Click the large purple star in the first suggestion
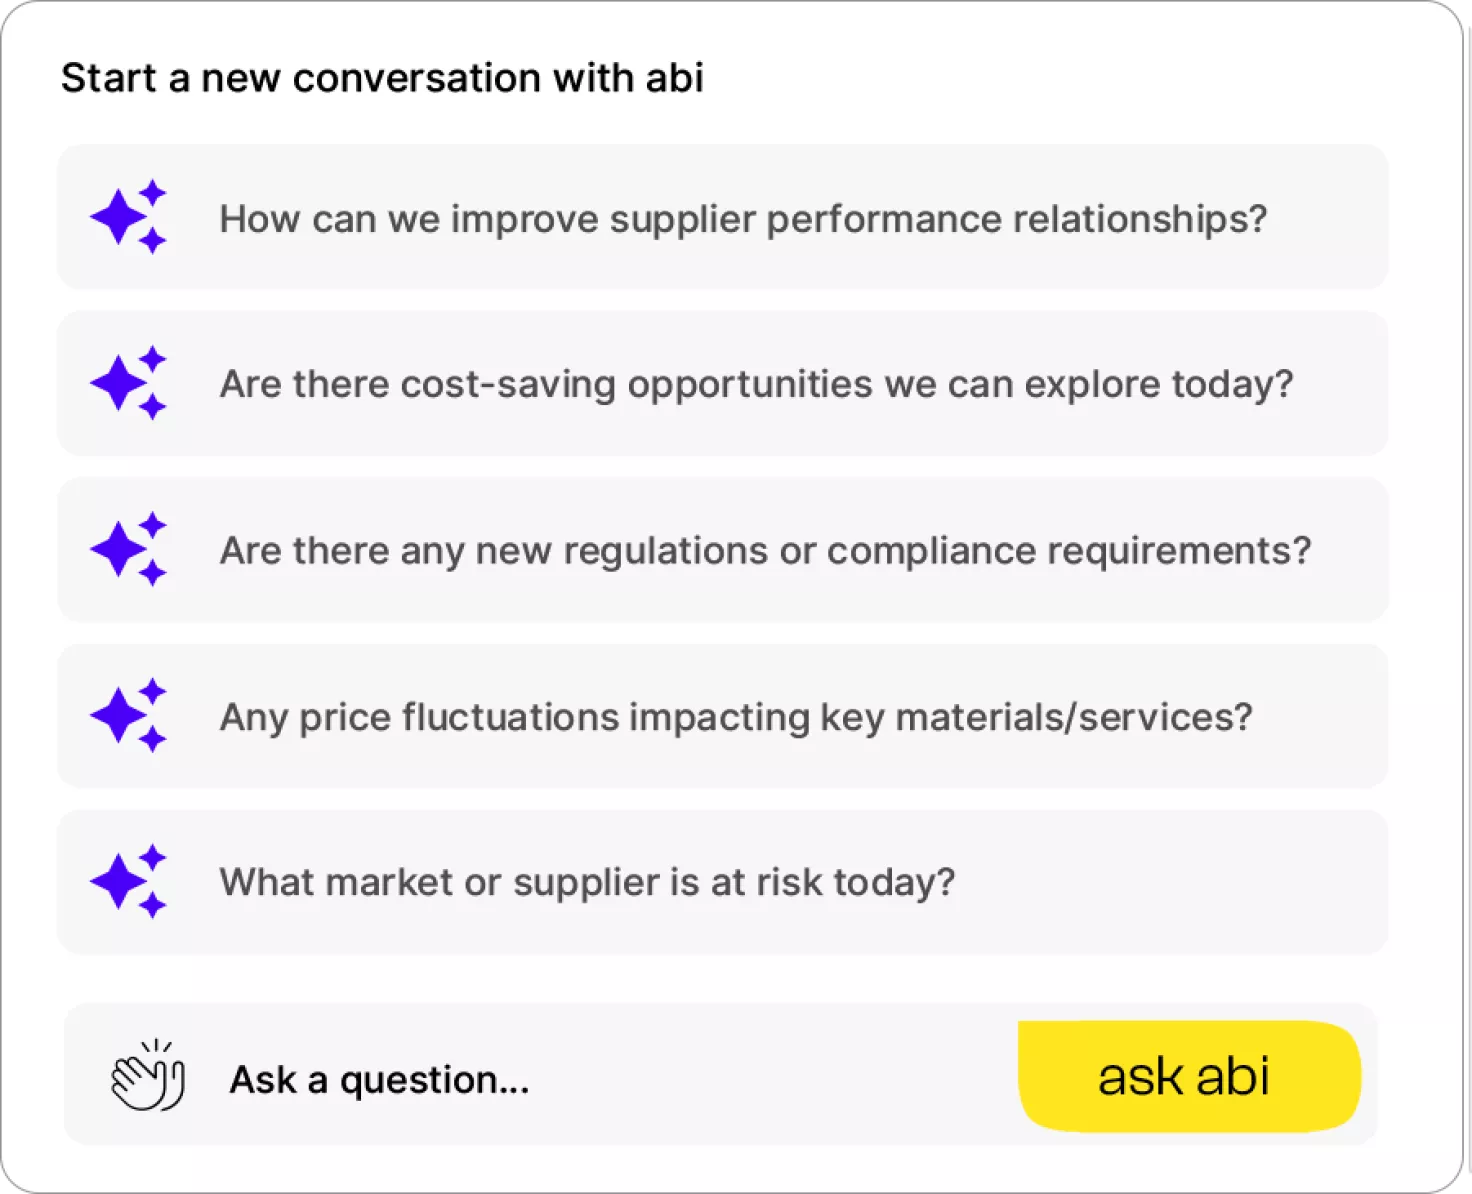The width and height of the screenshot is (1472, 1194). [118, 218]
